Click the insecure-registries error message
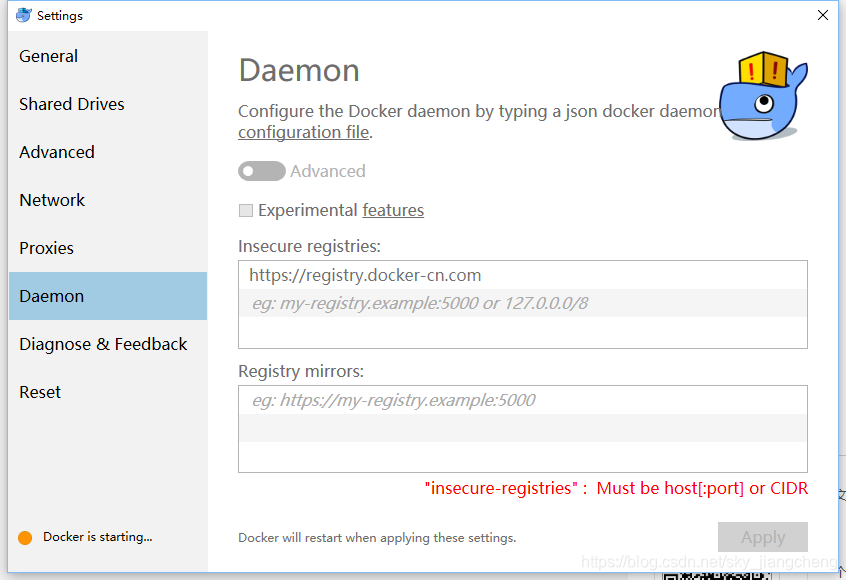Screen dimensions: 846x580 pyautogui.click(x=616, y=488)
